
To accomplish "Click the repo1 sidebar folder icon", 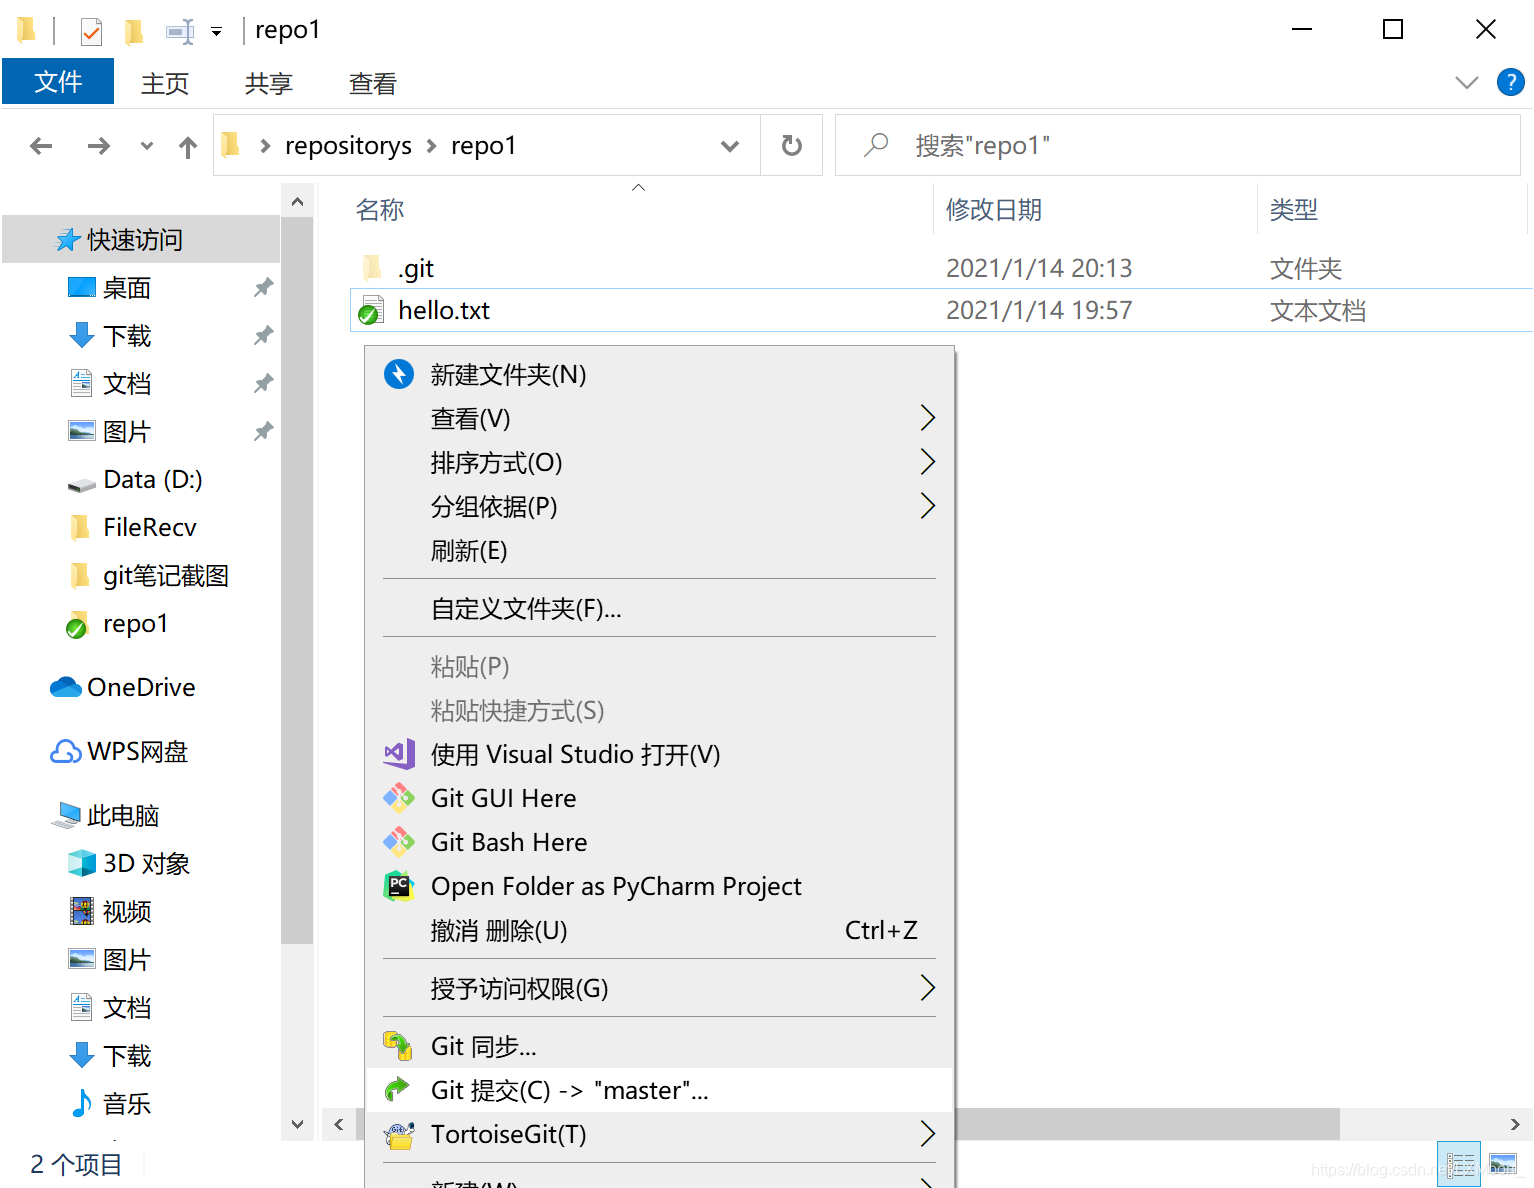I will click(x=78, y=624).
